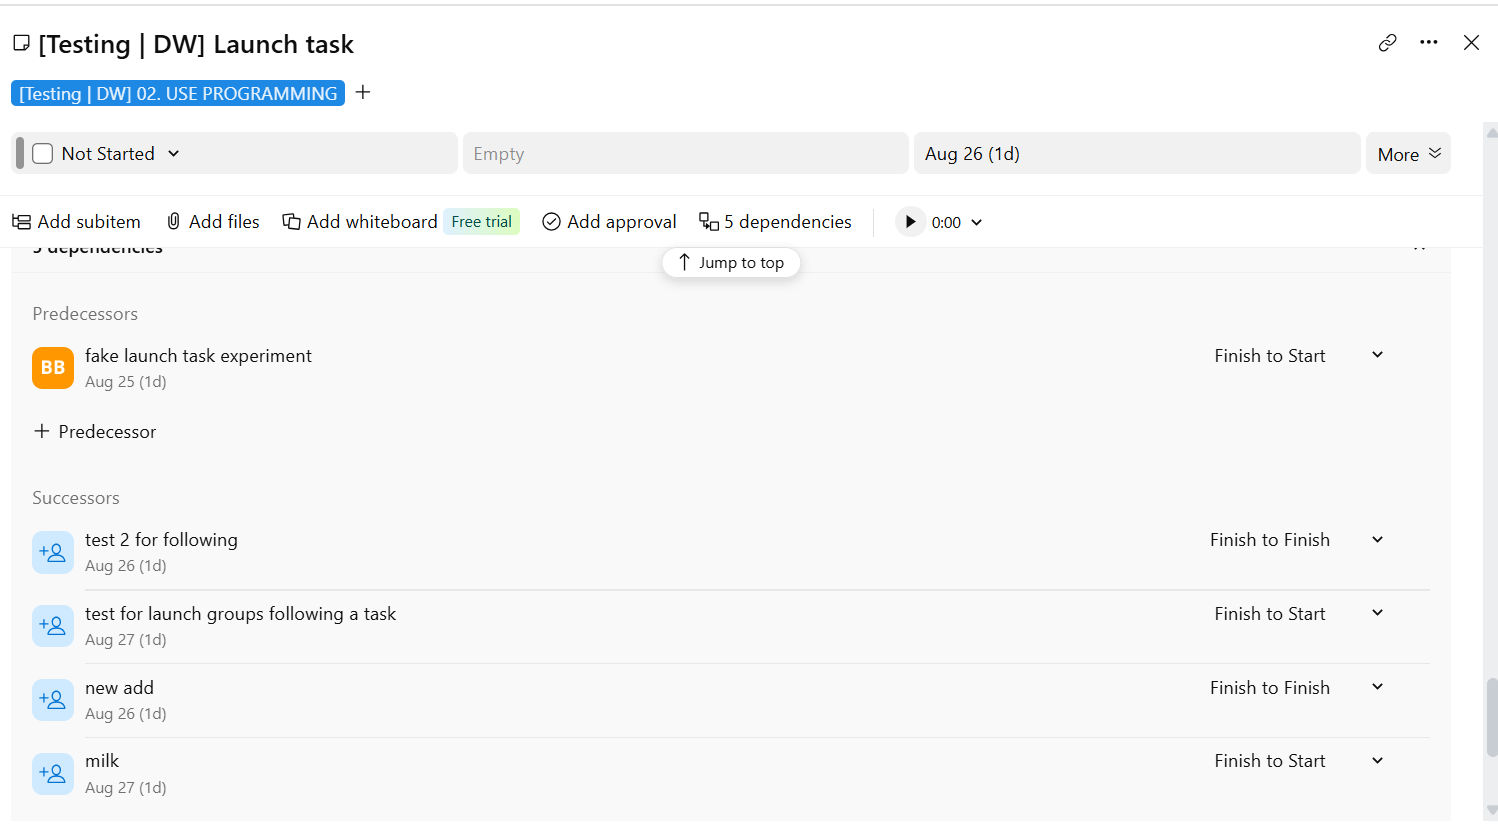Screen dimensions: 1498x825
Task: Click the scrollbar up arrow
Action: coord(1492,131)
